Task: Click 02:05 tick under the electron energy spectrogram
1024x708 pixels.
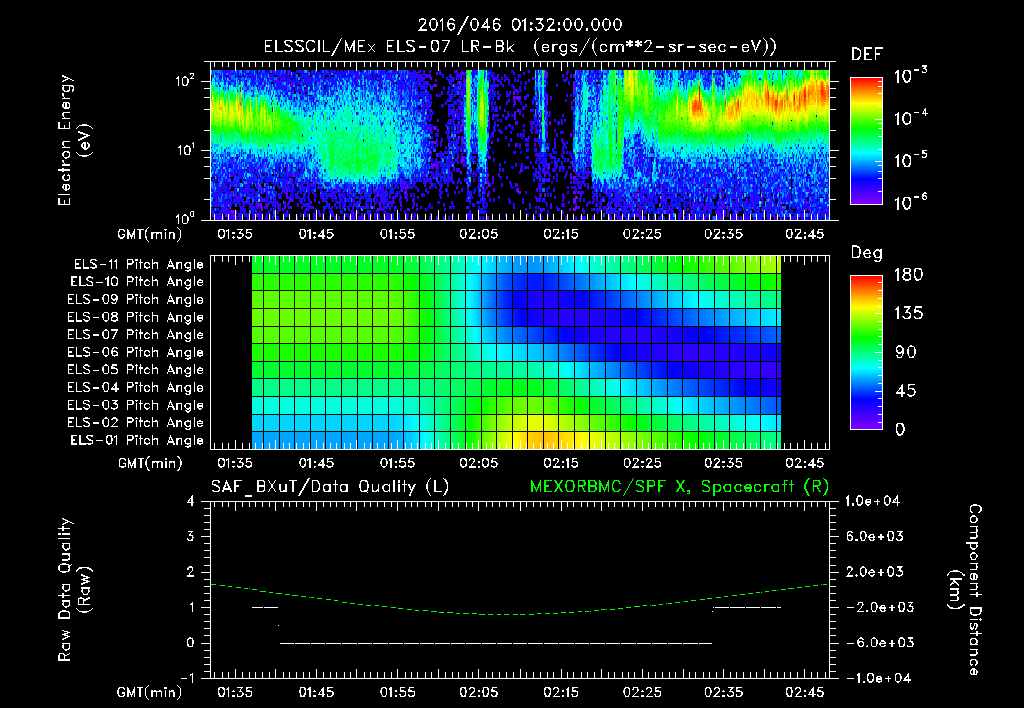Action: [x=479, y=234]
